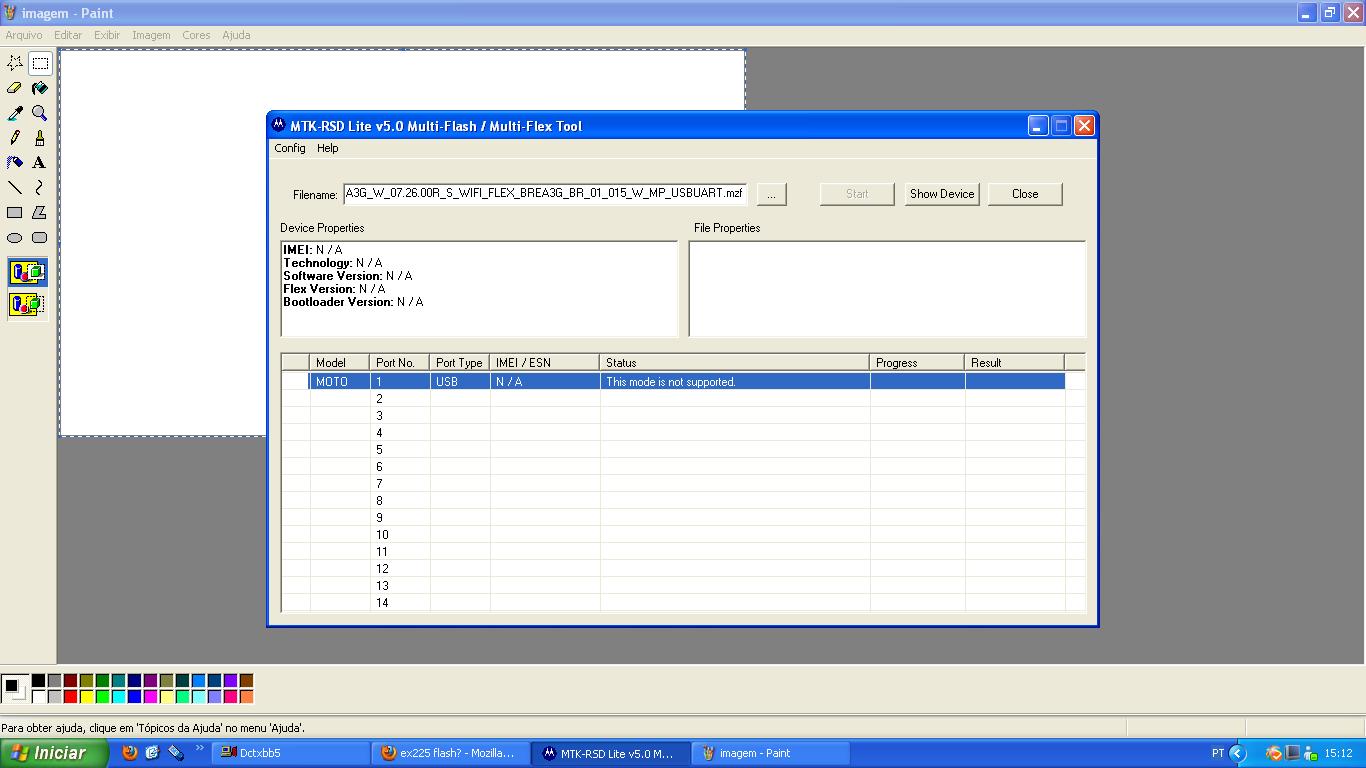Select the Ellipse shape tool
Screen dimensions: 1366x768
click(x=15, y=238)
